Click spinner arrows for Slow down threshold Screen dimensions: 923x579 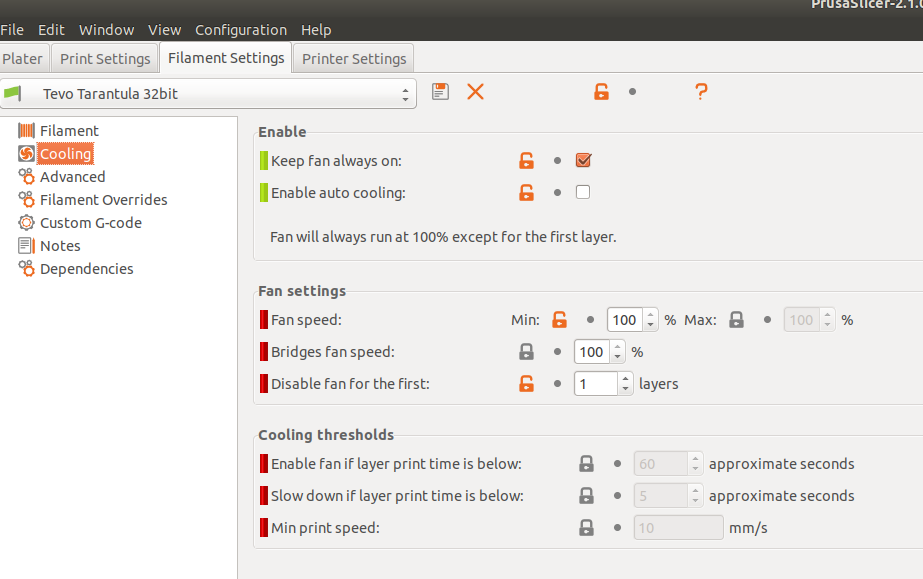point(695,495)
